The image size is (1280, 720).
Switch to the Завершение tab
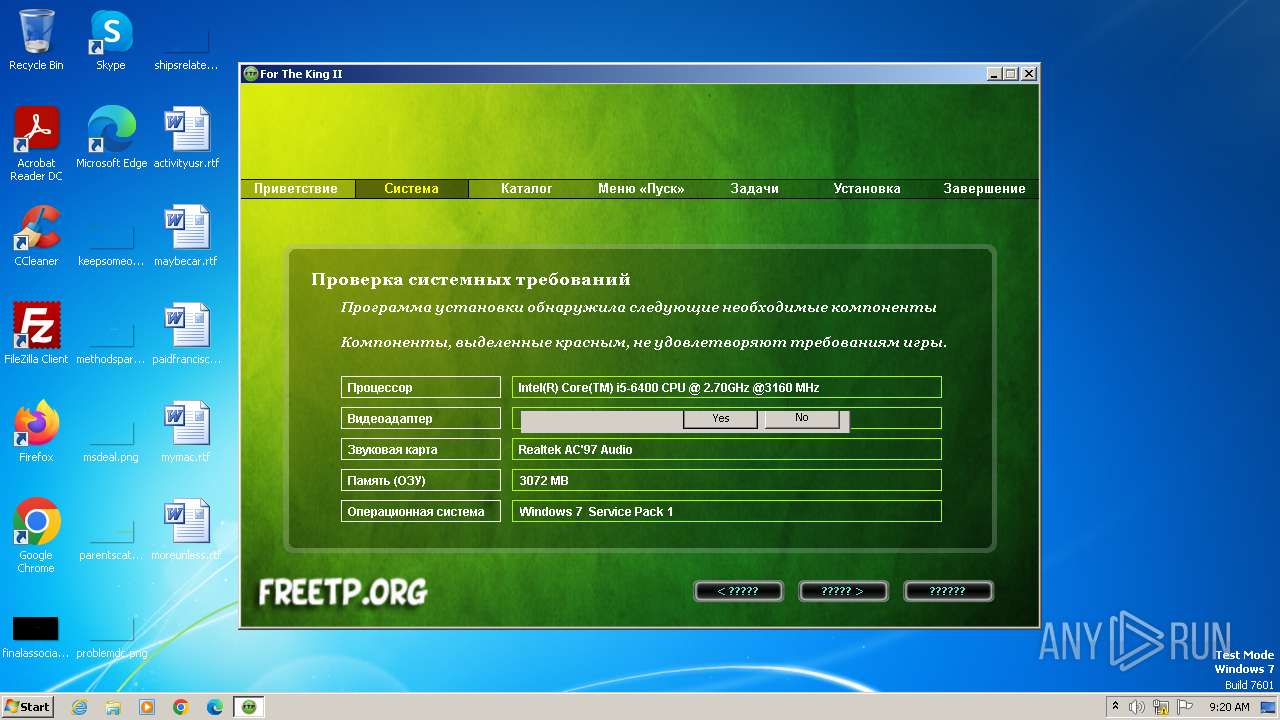pos(984,188)
